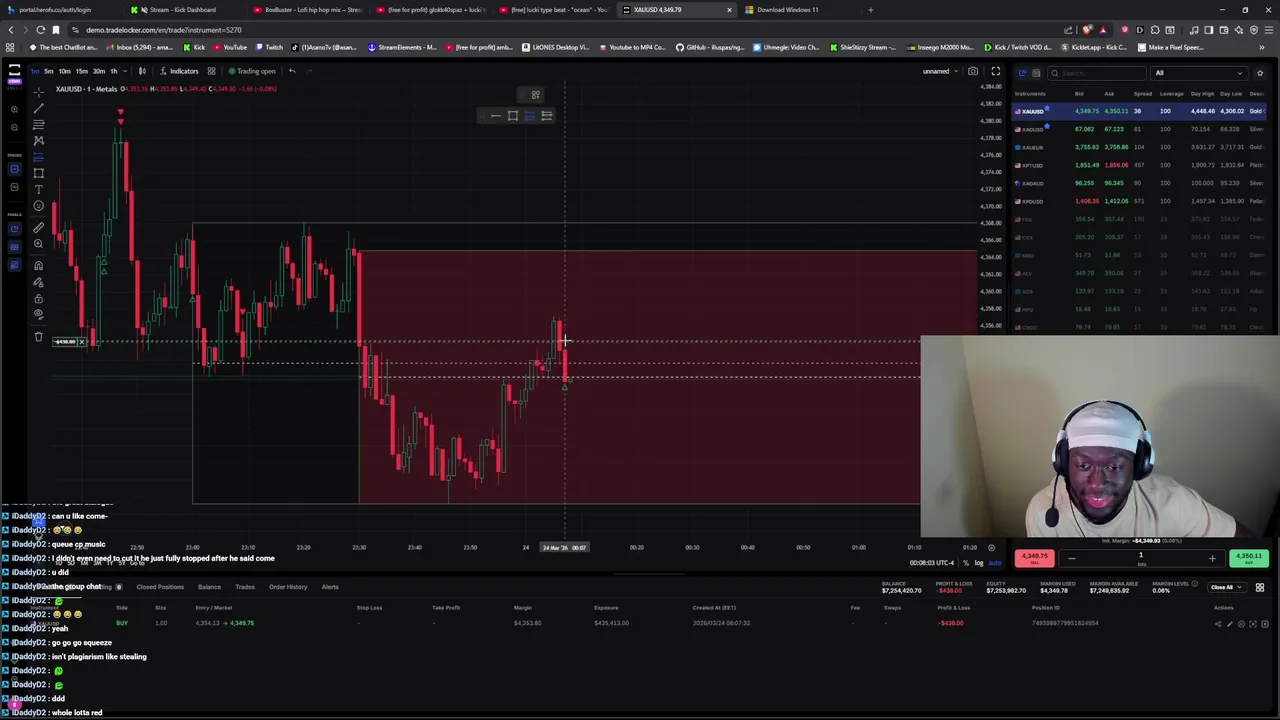Click zoom in magnifier in far-left sidebar

pyautogui.click(x=14, y=110)
